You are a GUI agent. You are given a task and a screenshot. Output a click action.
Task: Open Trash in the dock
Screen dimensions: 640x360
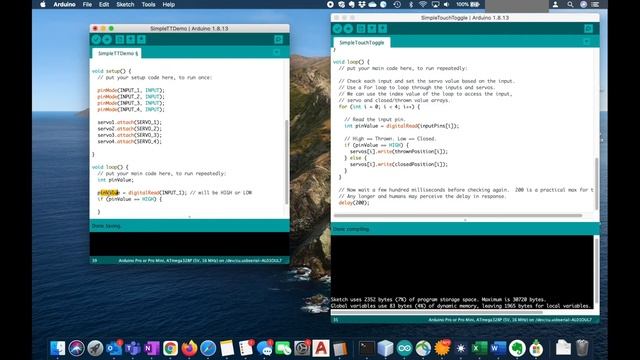click(582, 348)
